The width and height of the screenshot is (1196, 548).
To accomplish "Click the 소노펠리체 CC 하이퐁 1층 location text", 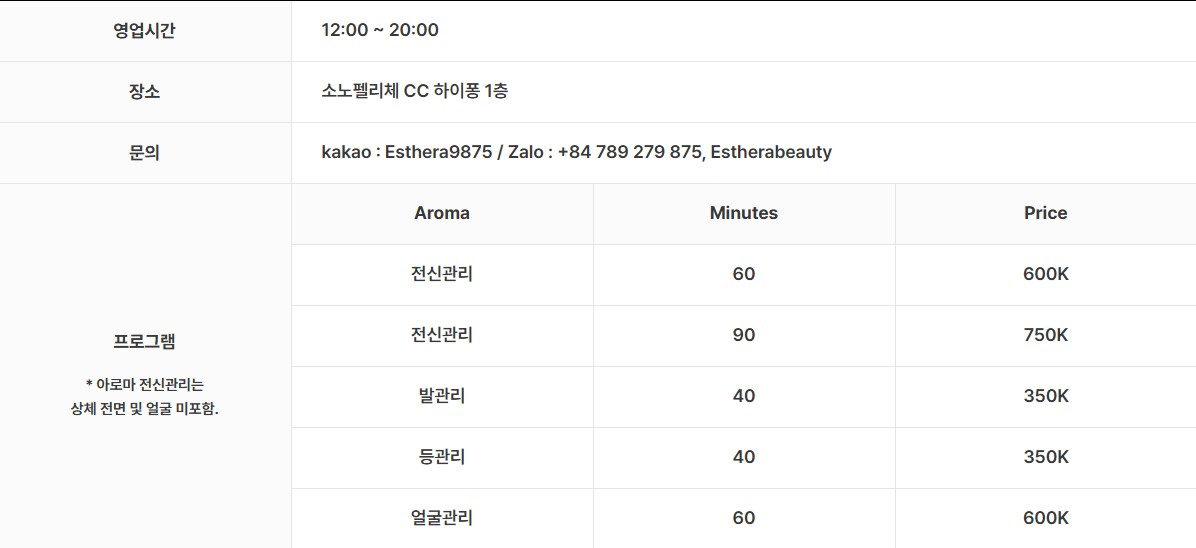I will click(x=414, y=92).
